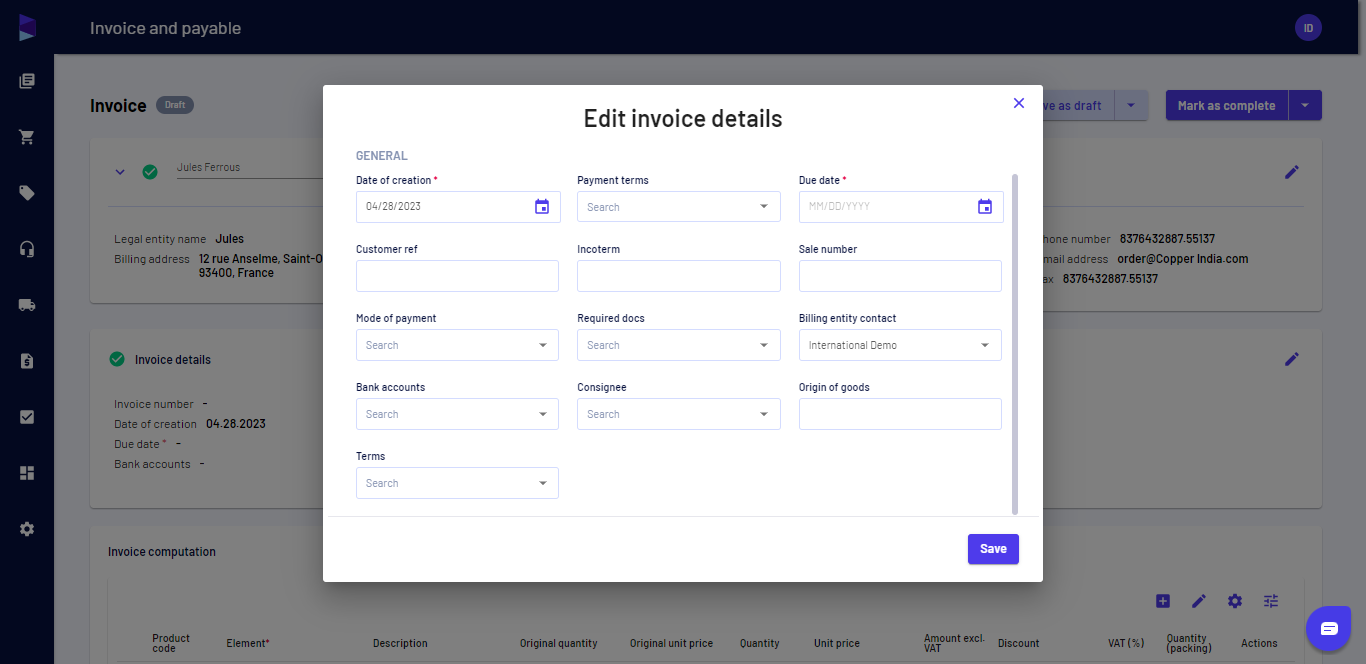
Task: Open the price tag sidebar icon
Action: [x=27, y=193]
